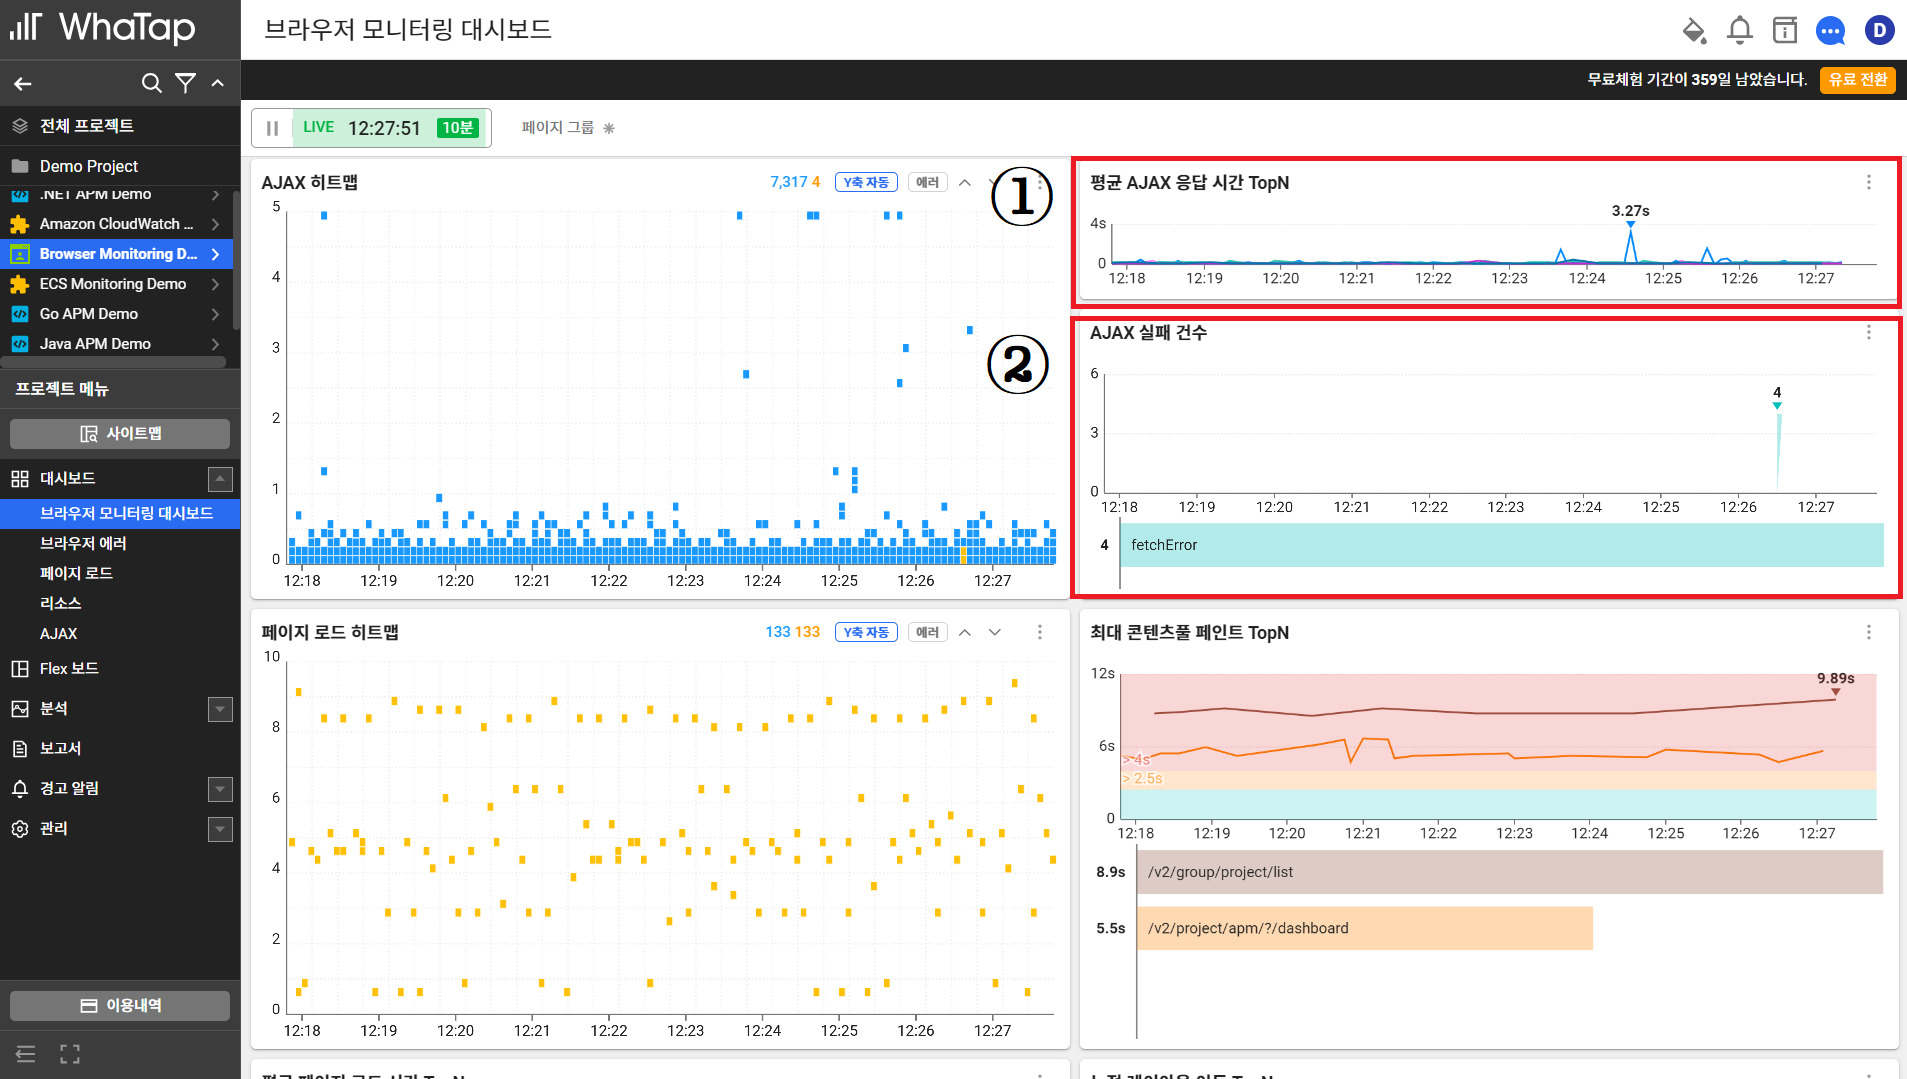The image size is (1907, 1079).
Task: Click the 관리 gear icon
Action: pos(20,829)
